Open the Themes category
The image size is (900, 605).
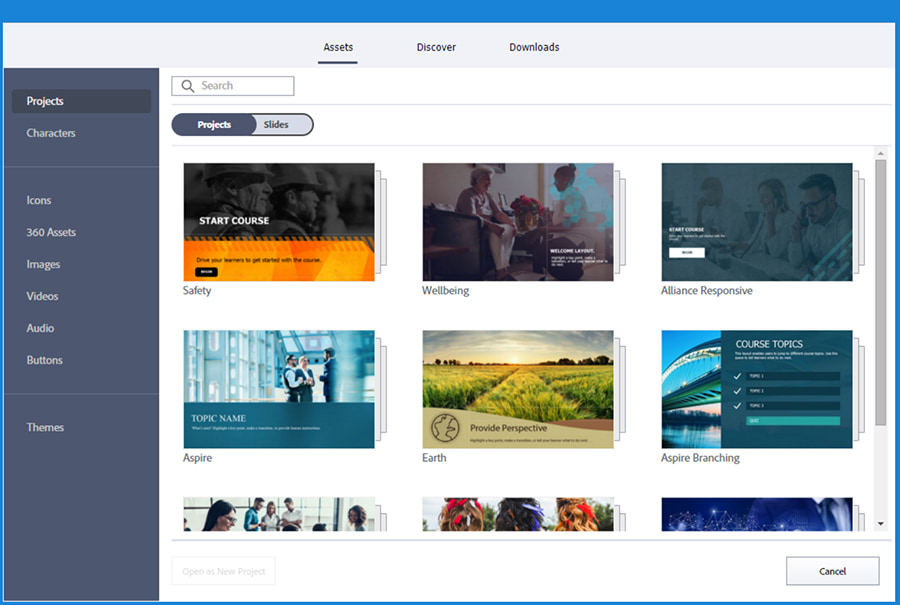tap(45, 428)
